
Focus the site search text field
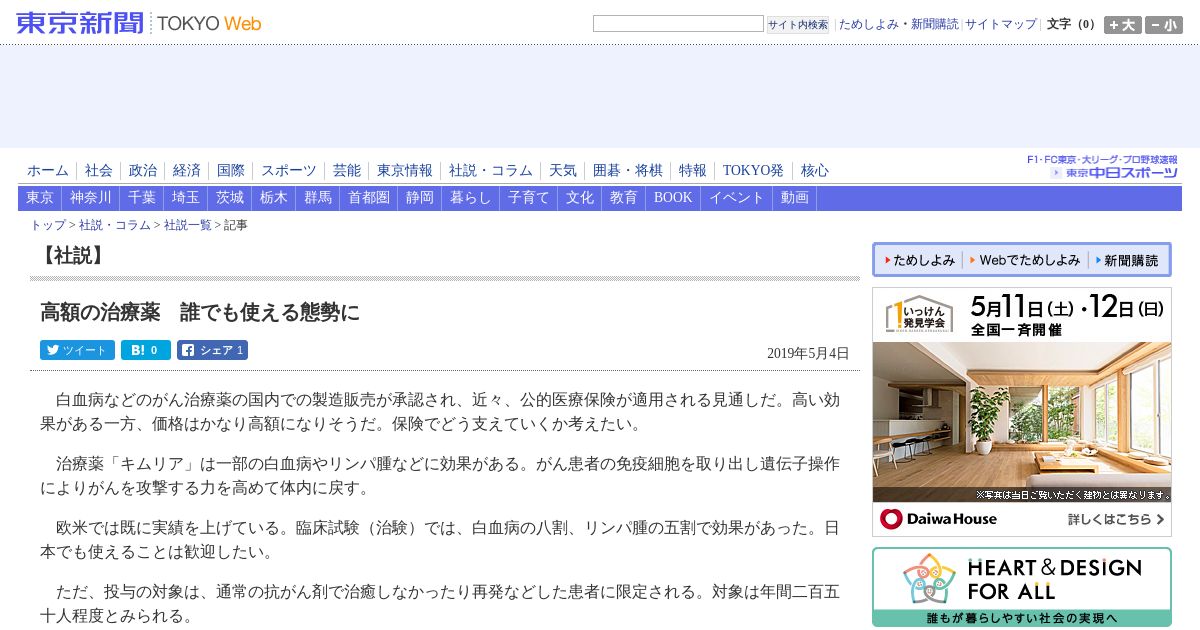click(x=678, y=23)
